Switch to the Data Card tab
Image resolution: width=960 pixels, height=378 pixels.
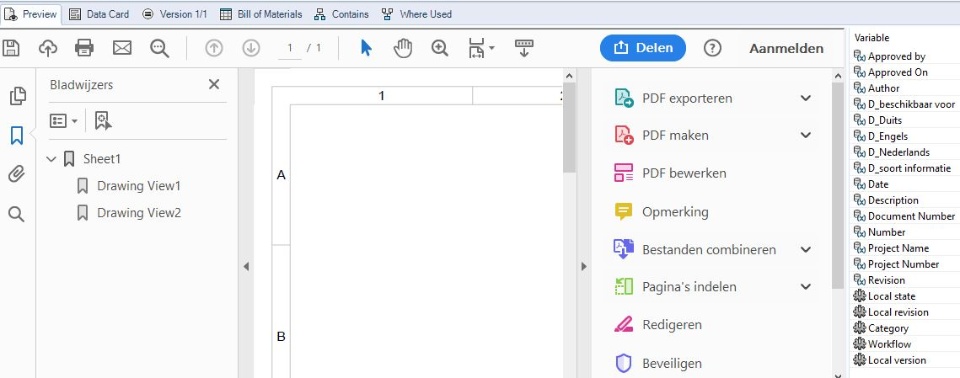(99, 14)
